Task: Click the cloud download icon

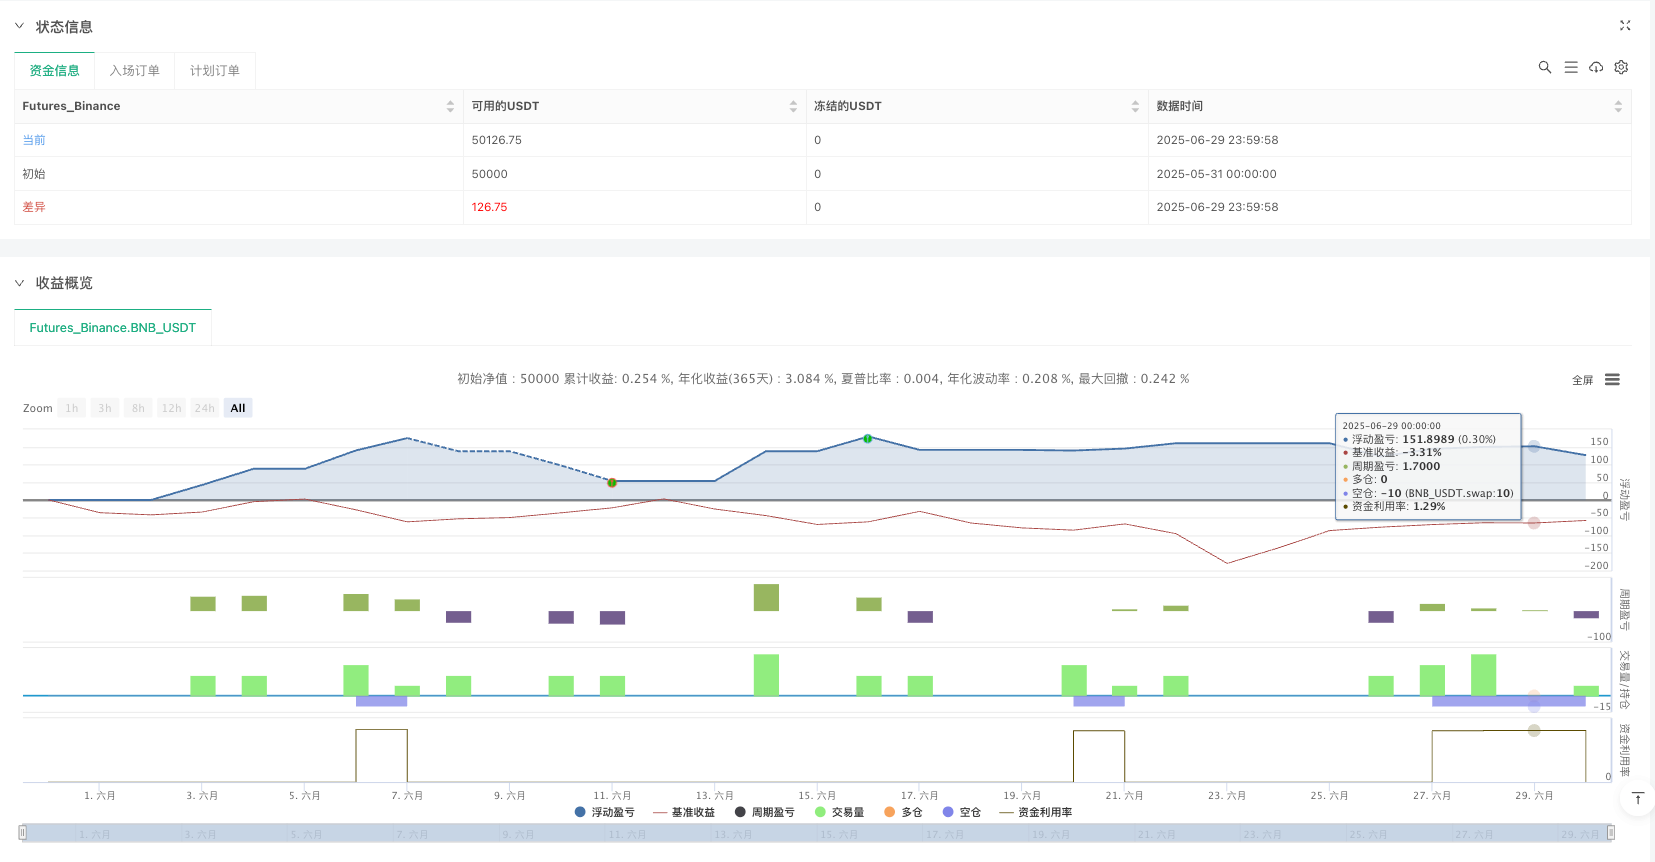Action: click(x=1596, y=67)
